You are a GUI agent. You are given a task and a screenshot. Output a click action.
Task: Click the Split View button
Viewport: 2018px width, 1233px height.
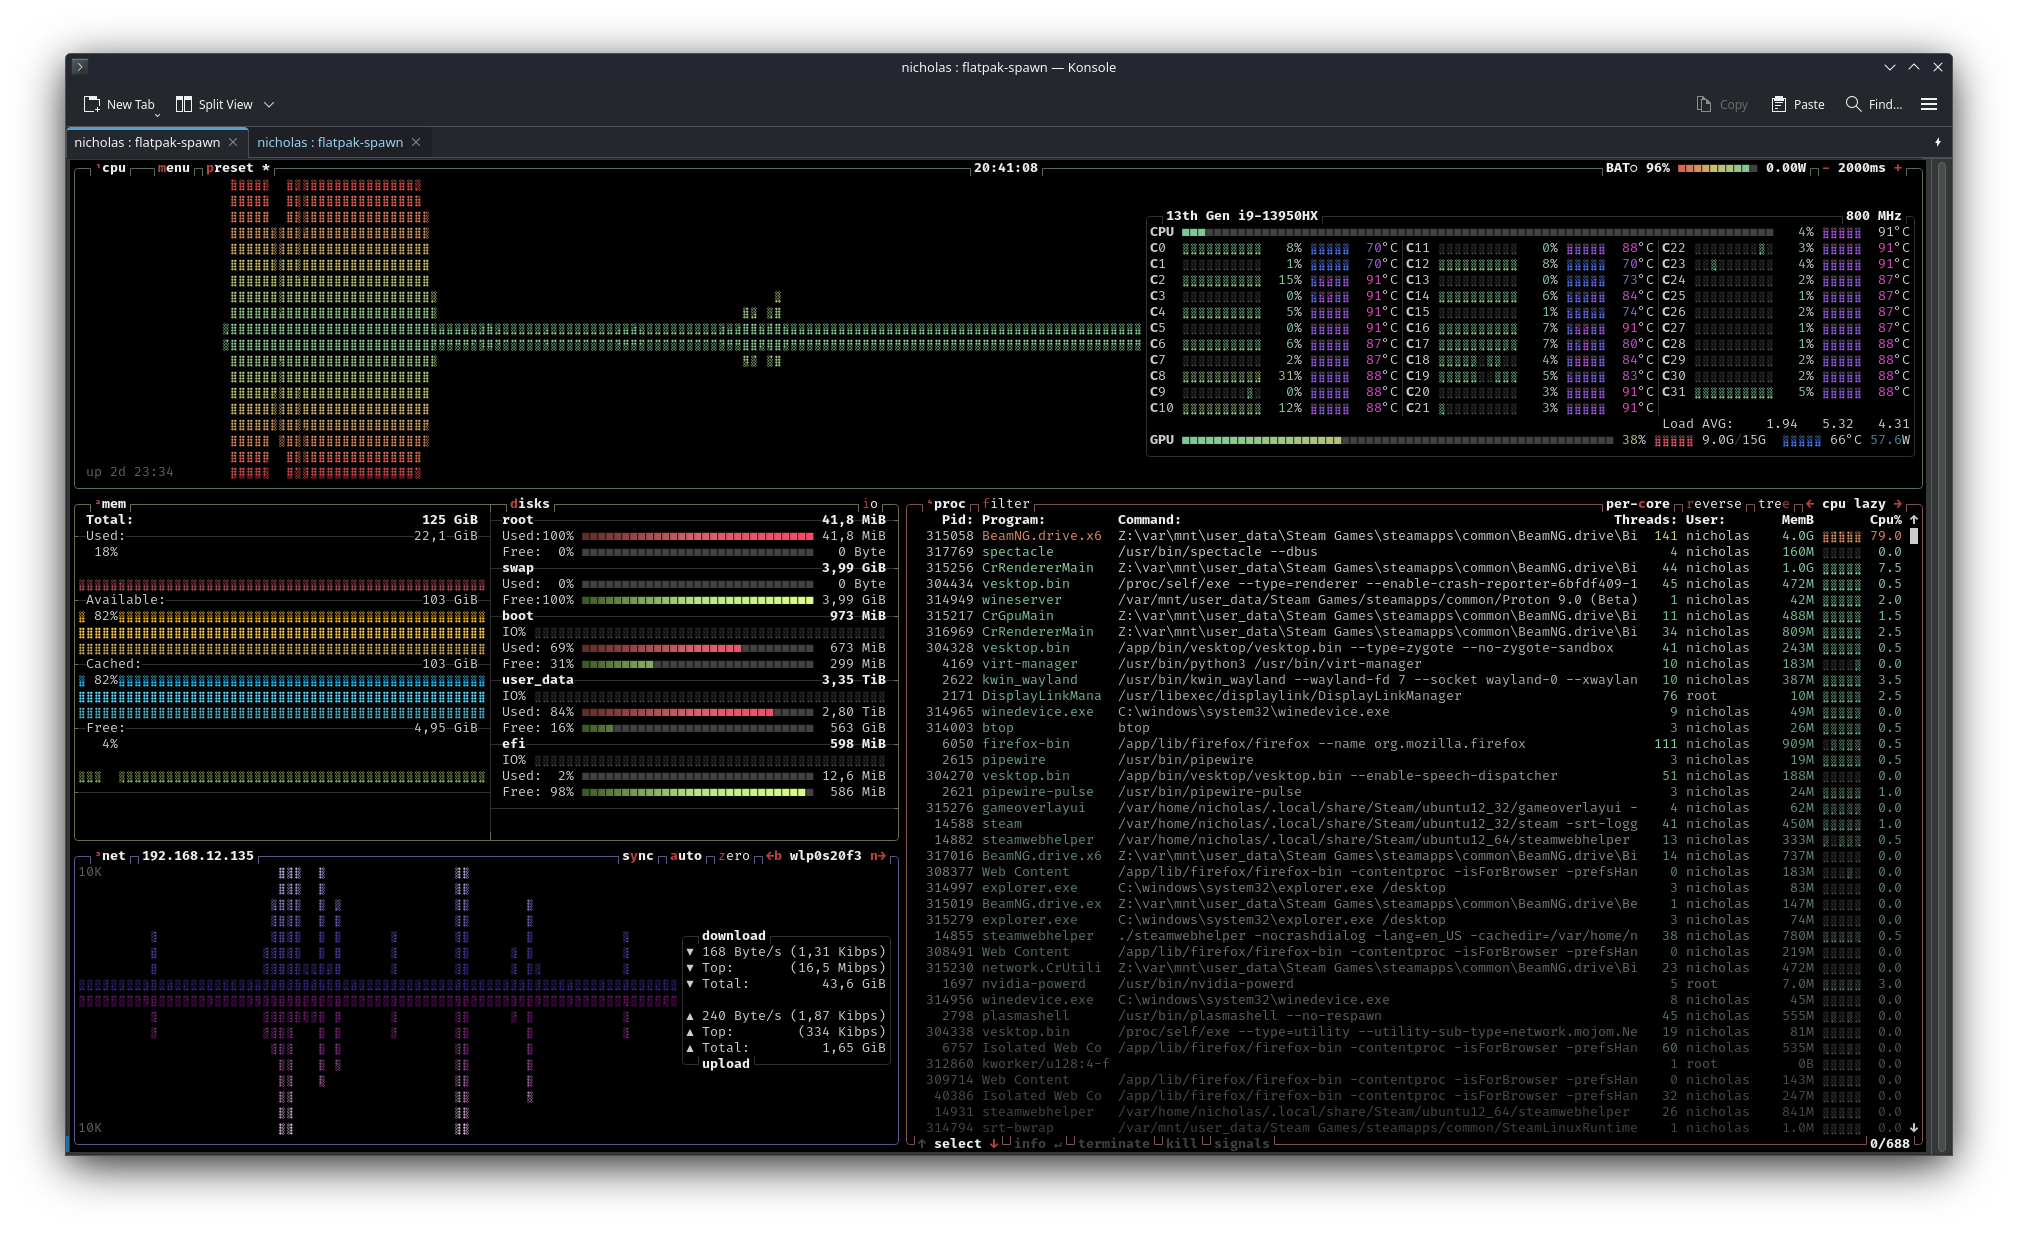coord(214,104)
